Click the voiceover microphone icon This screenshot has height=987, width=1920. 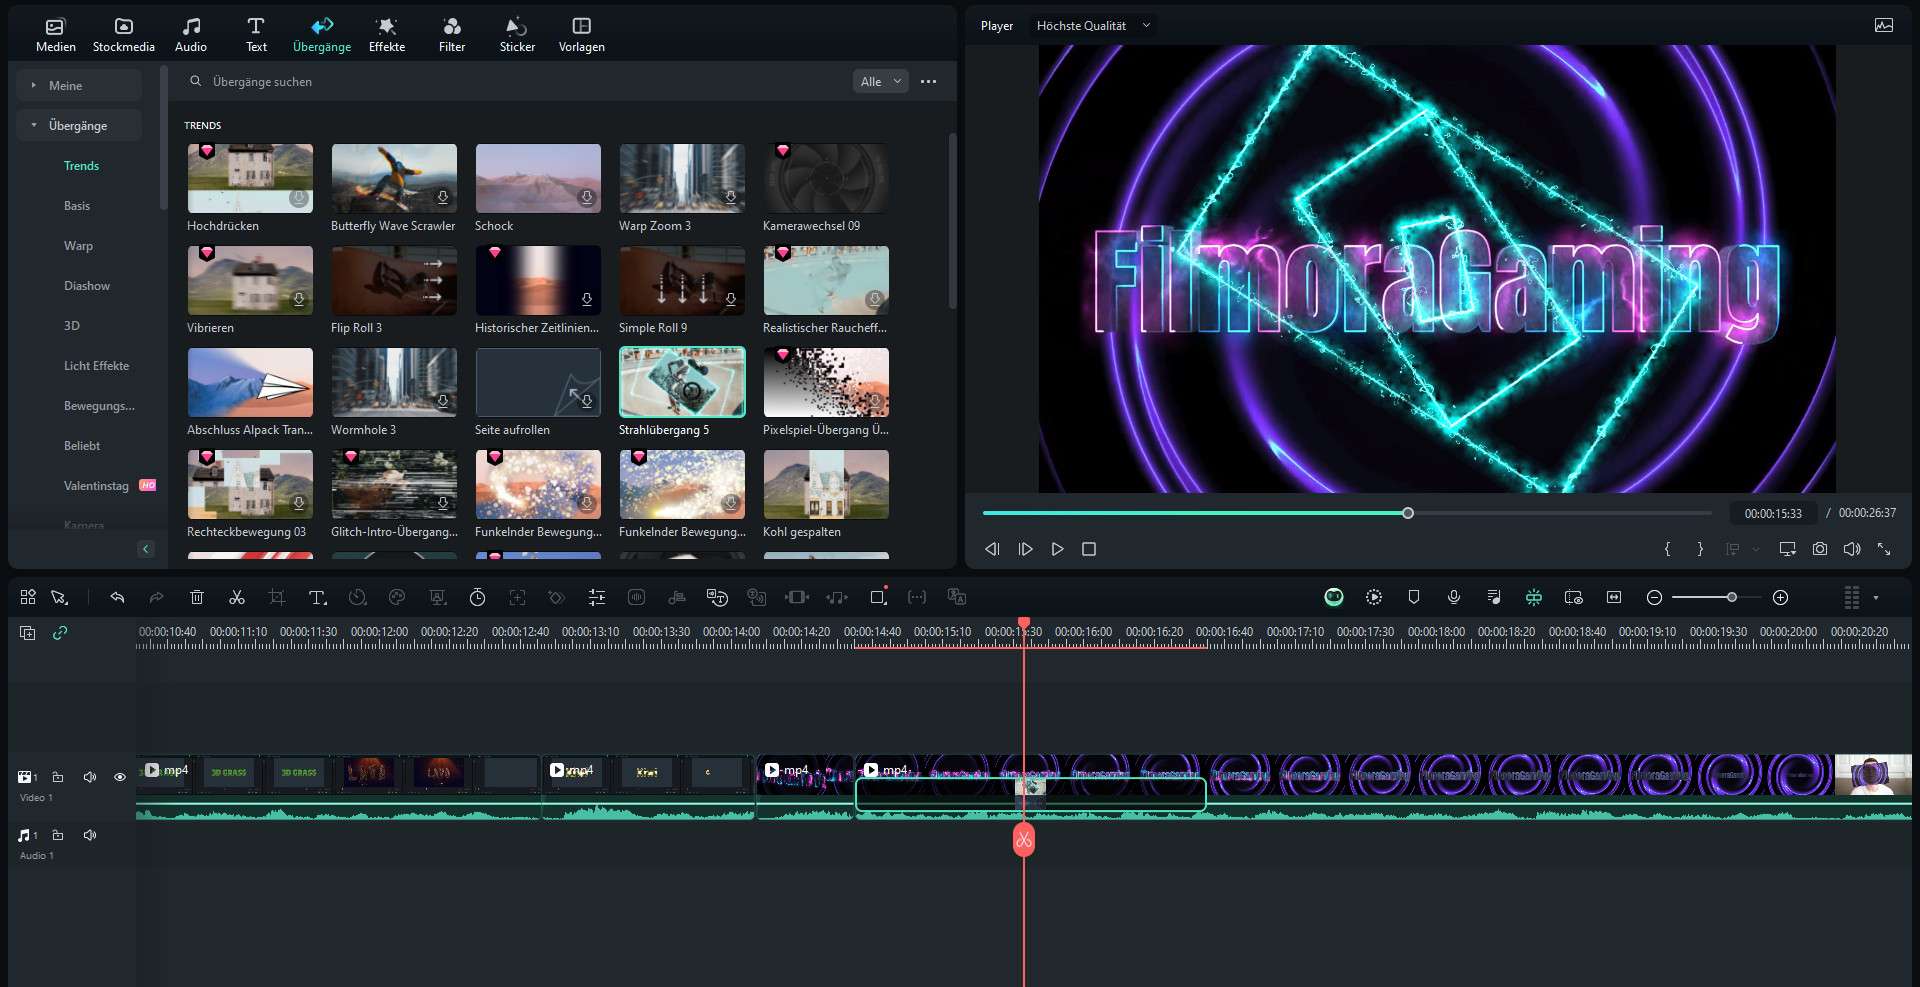1454,597
